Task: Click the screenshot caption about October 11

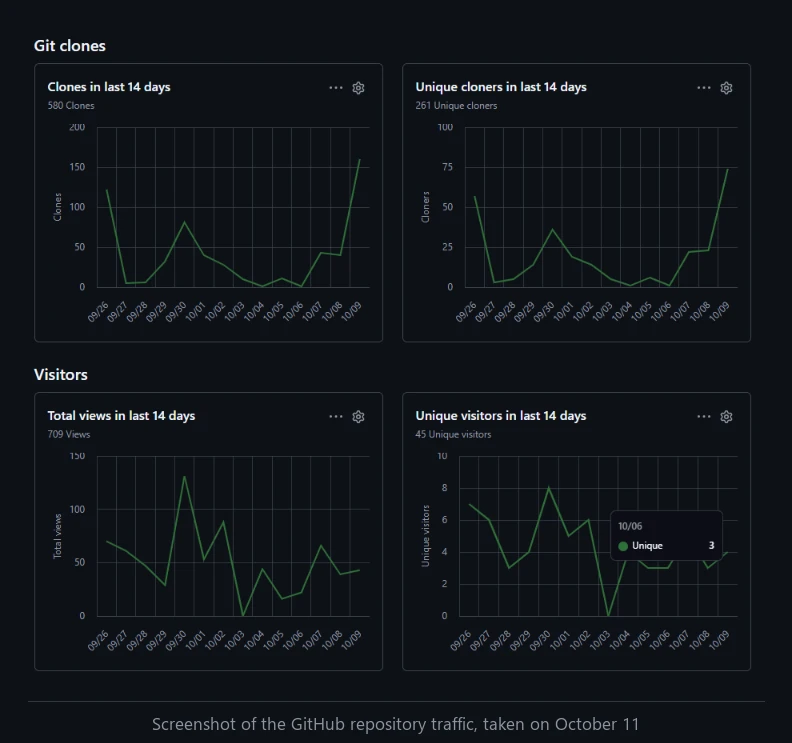Action: 395,724
